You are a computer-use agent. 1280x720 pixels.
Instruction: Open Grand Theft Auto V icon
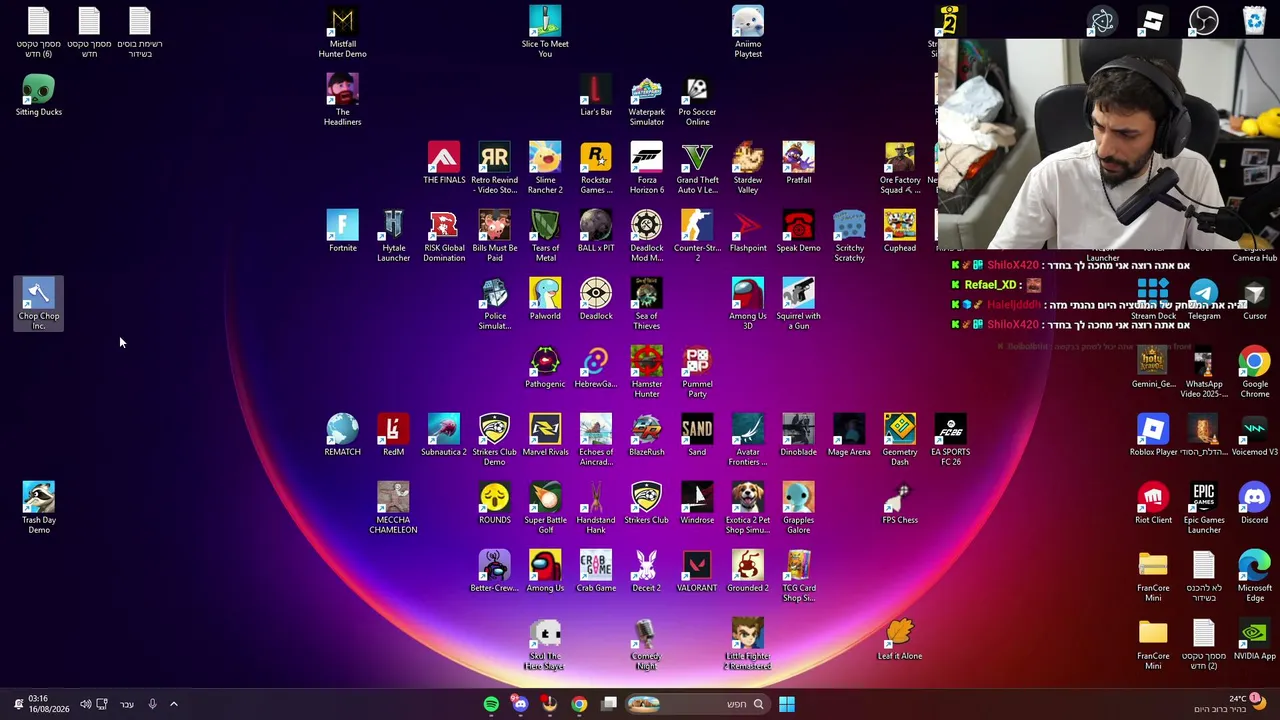click(x=697, y=168)
